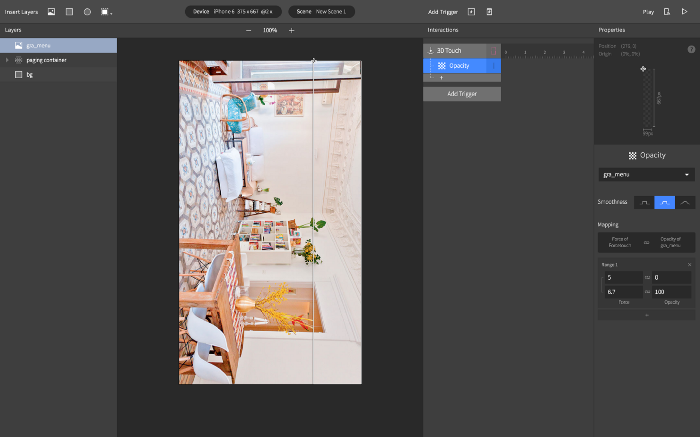Screen dimensions: 700x437
Task: Add response with plus under Opacity
Action: 442,78
